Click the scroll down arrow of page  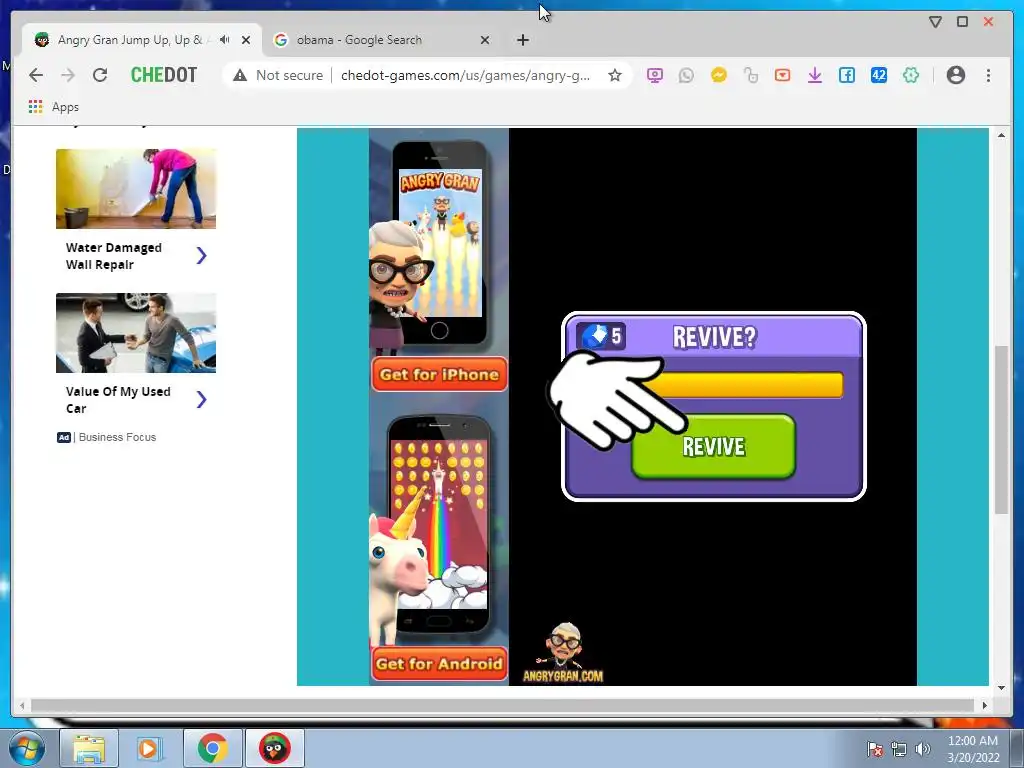(1001, 688)
